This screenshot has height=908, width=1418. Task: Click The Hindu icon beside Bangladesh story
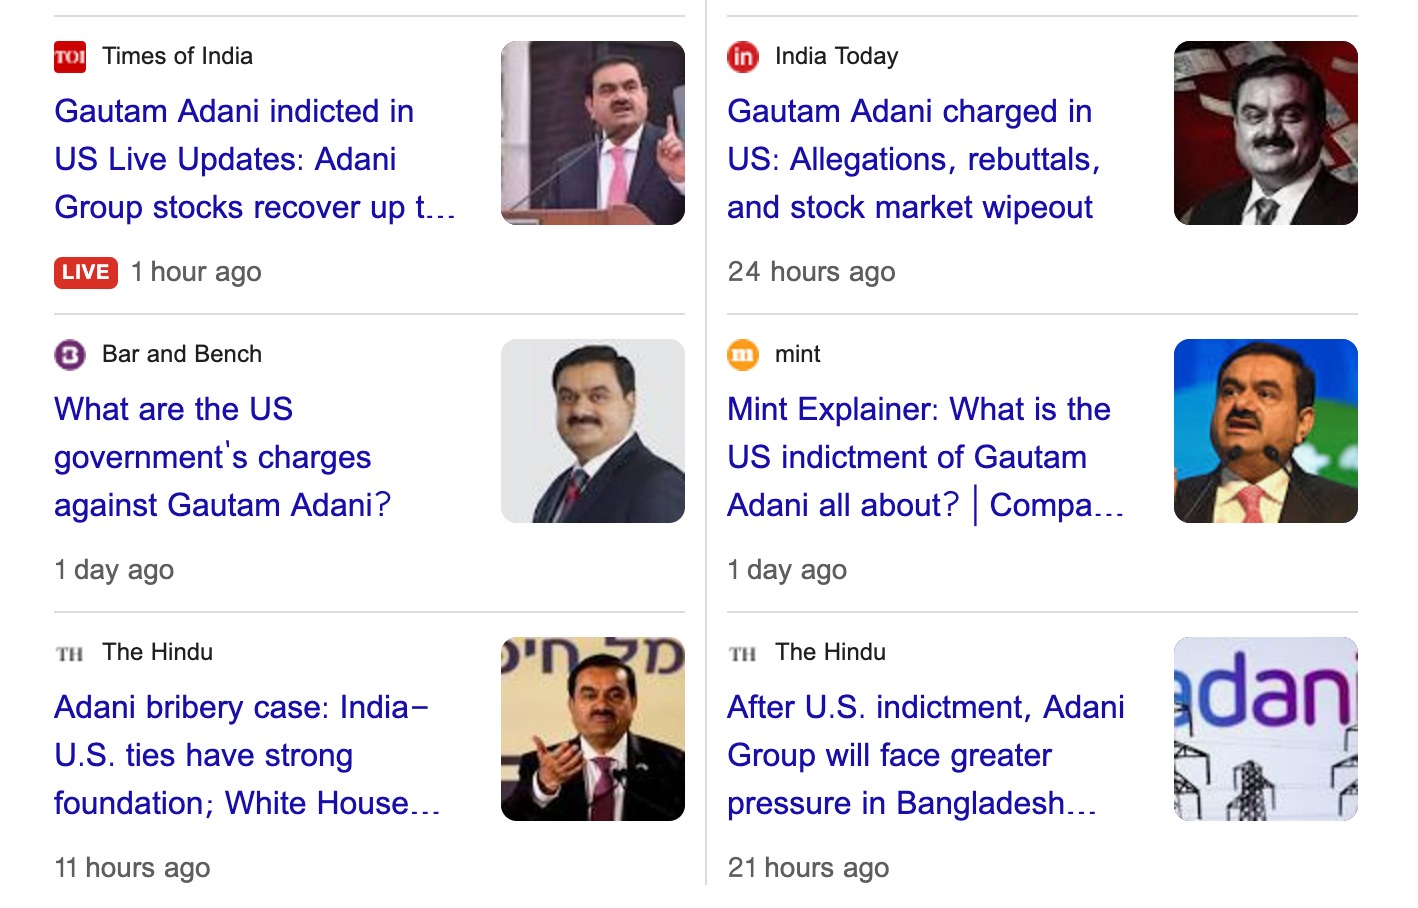(743, 653)
